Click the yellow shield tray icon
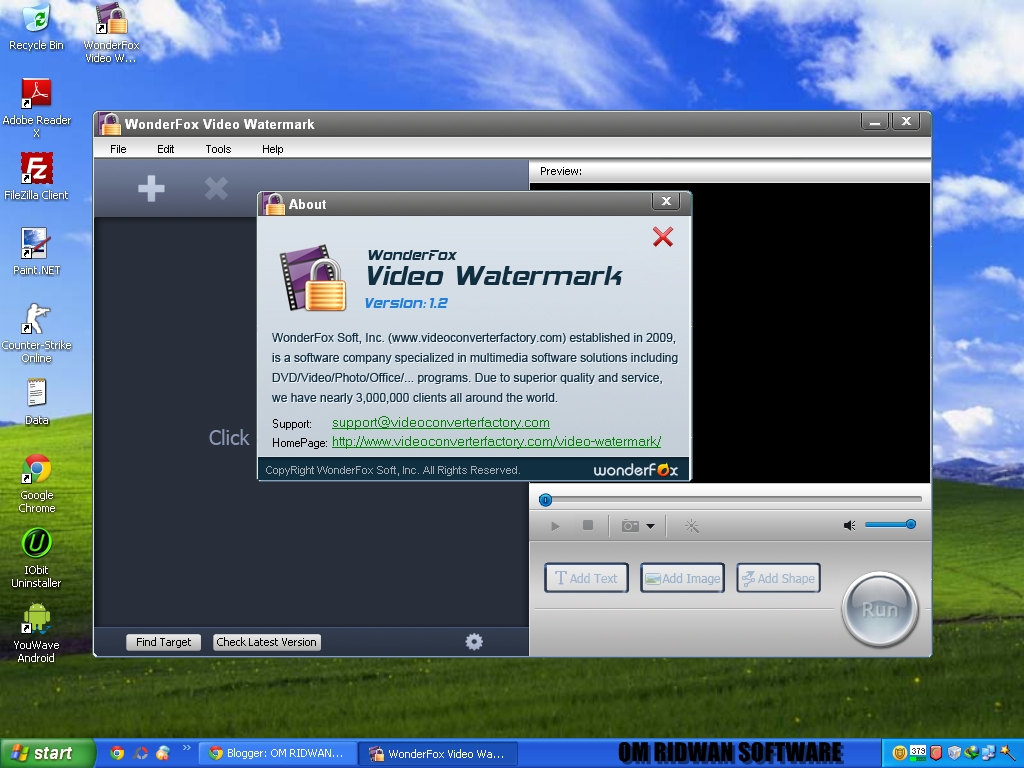This screenshot has width=1024, height=768. (899, 754)
